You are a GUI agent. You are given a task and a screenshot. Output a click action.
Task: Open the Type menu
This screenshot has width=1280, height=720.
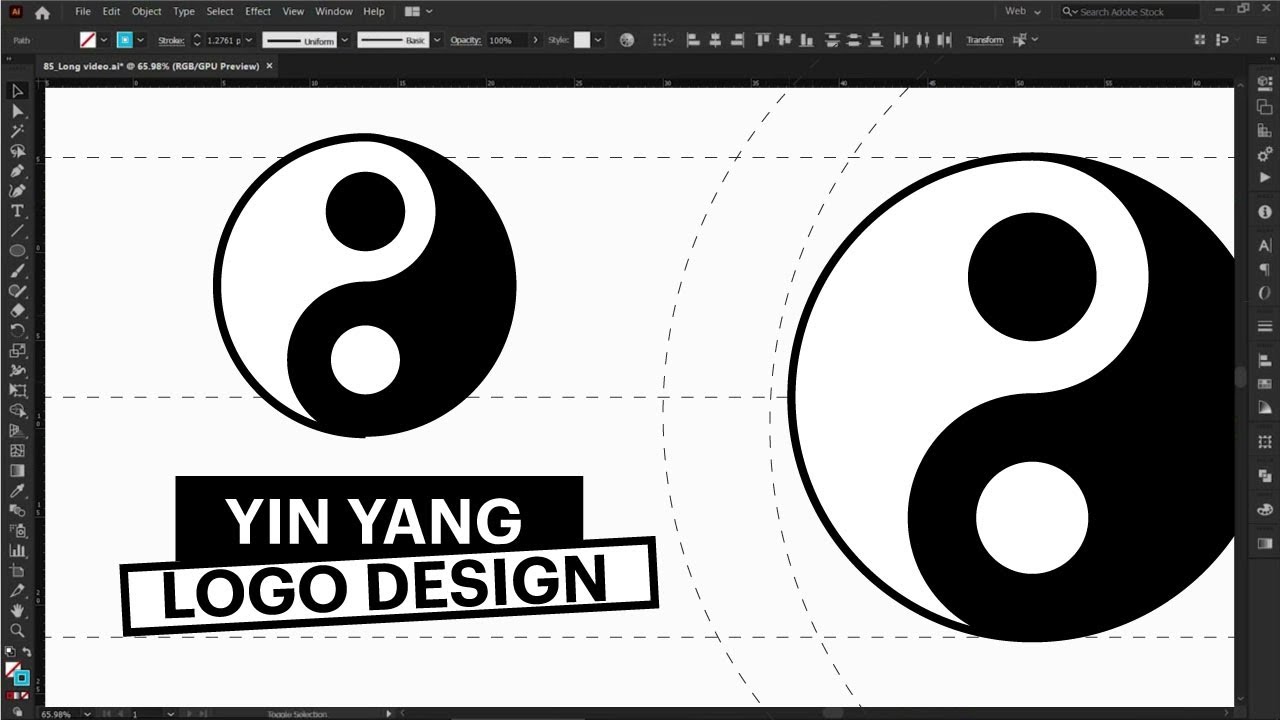(x=184, y=12)
